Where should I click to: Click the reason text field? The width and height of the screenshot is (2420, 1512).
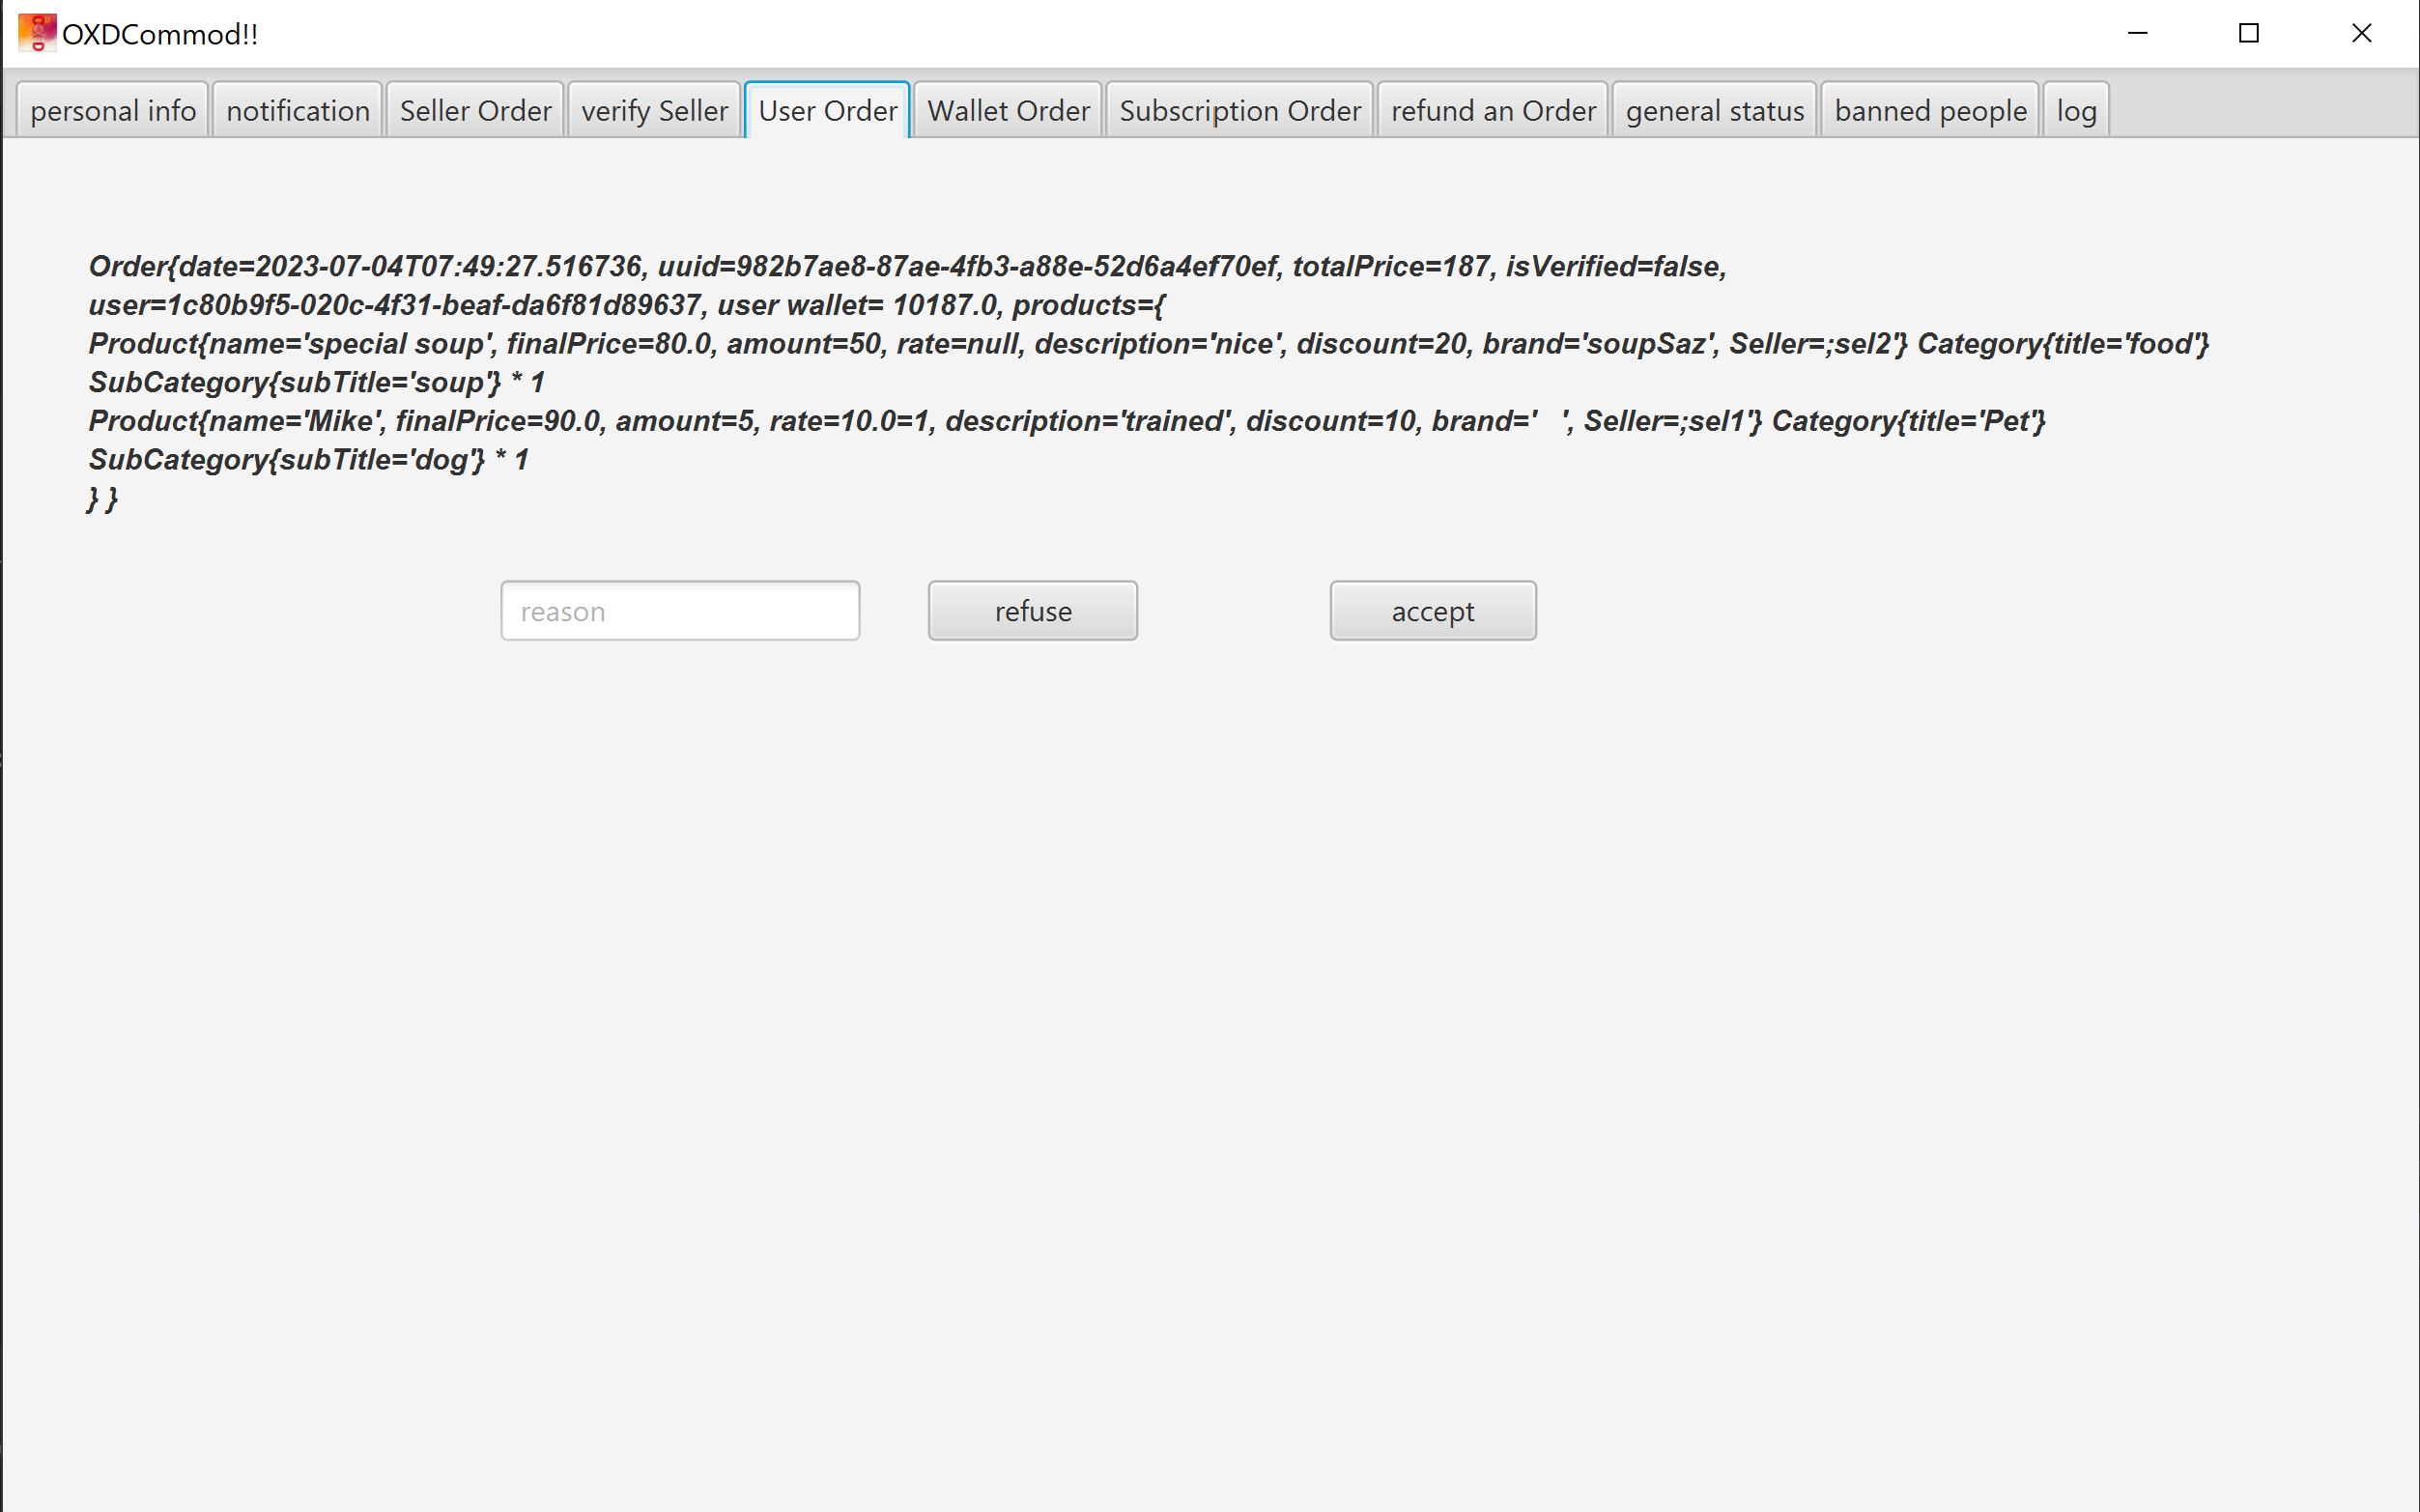(x=680, y=611)
